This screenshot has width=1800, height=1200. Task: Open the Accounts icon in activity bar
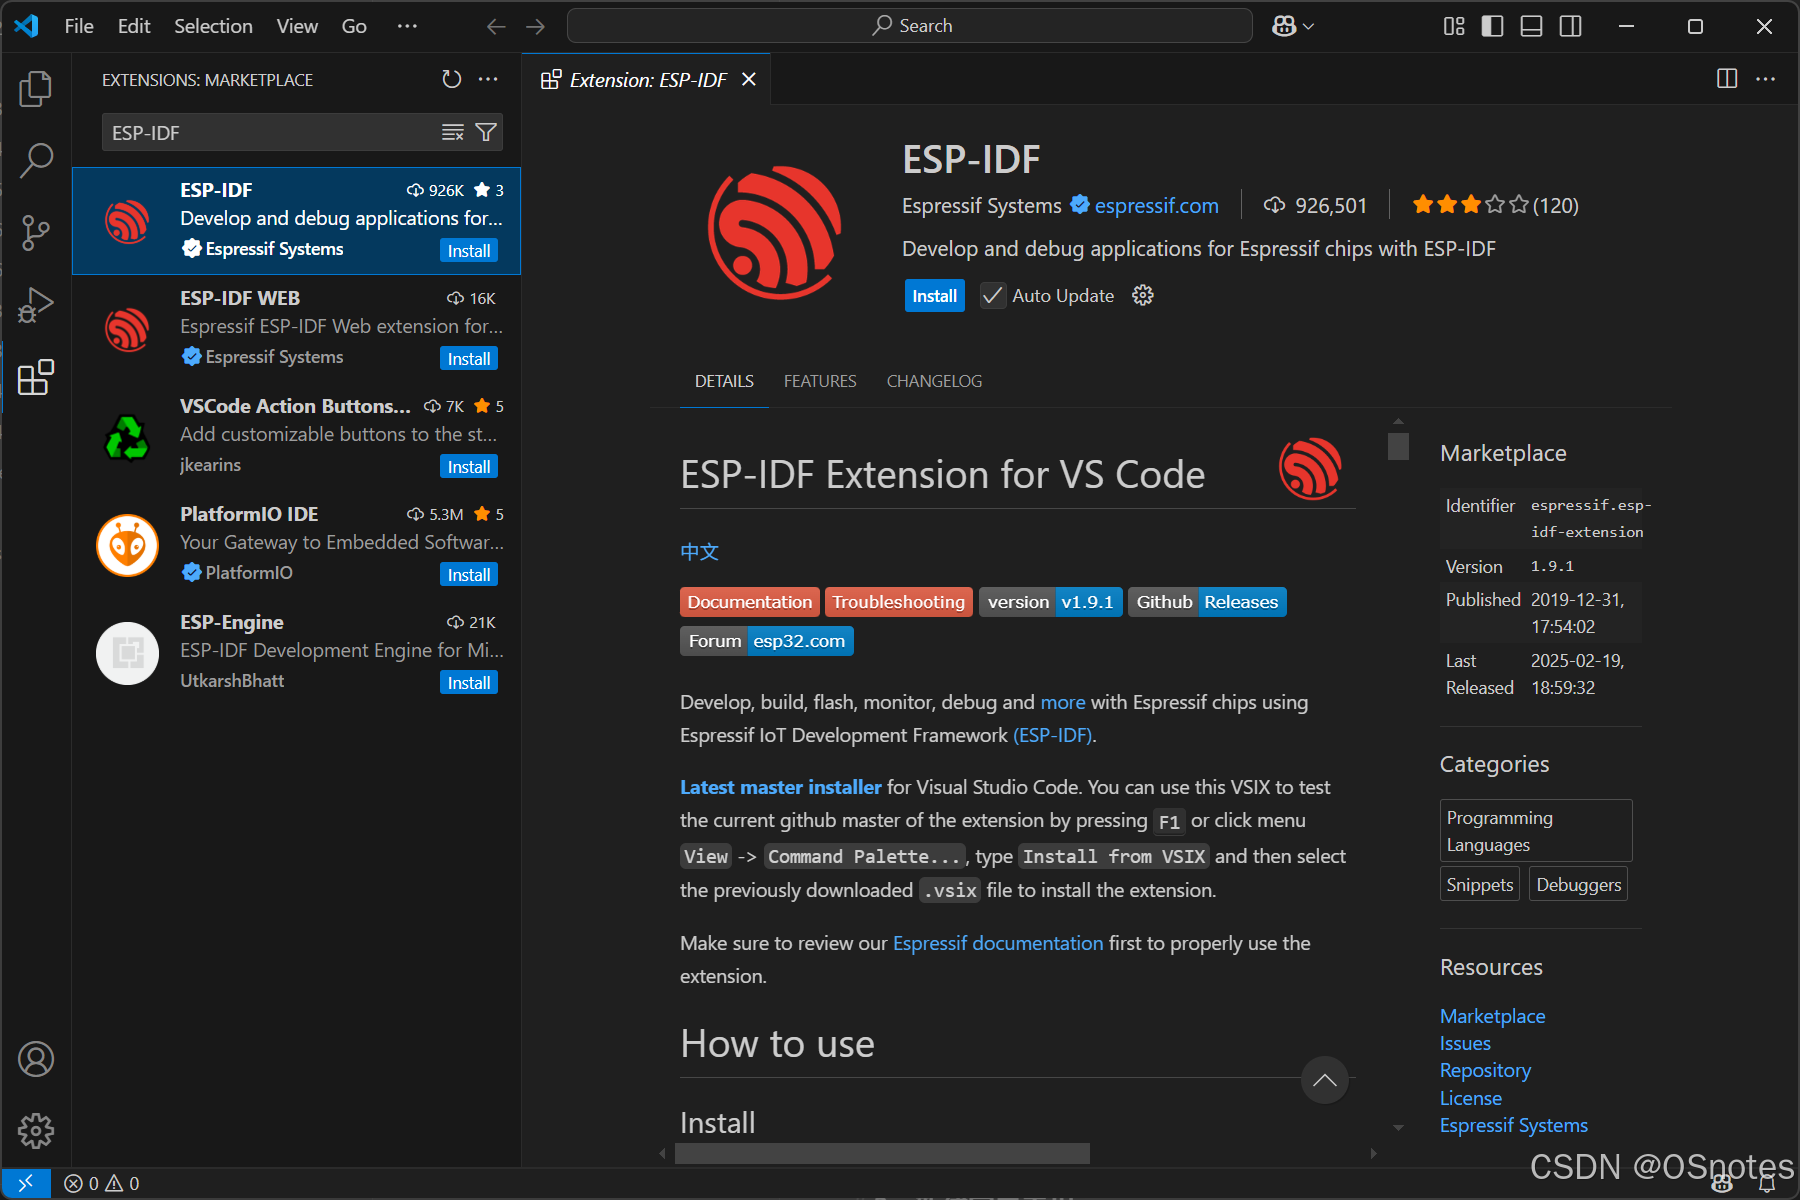36,1059
